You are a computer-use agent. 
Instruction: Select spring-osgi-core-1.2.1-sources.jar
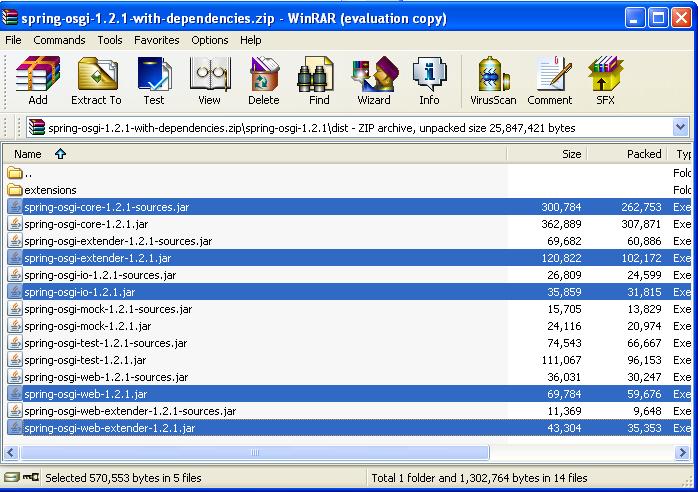click(349, 207)
